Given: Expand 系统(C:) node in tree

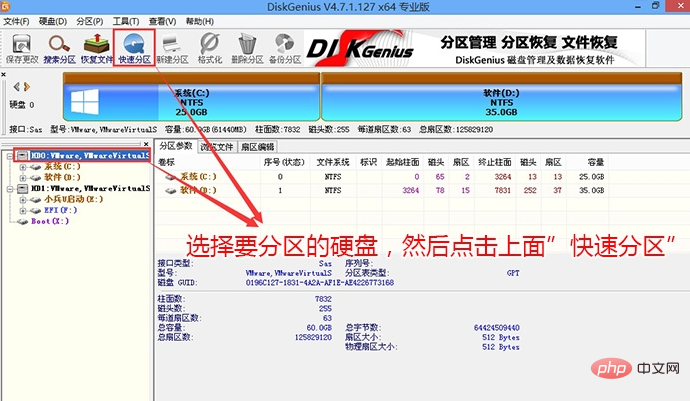Looking at the screenshot, I should (x=23, y=167).
